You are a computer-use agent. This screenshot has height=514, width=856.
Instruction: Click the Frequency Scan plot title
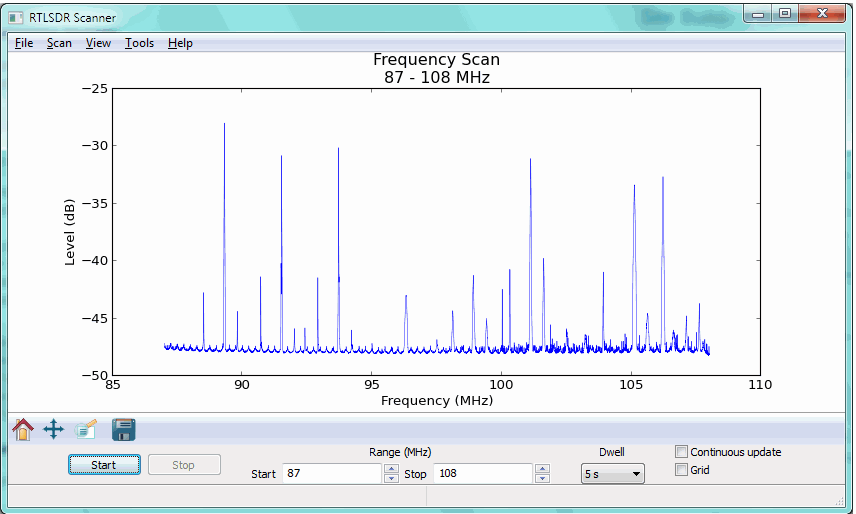pos(436,59)
